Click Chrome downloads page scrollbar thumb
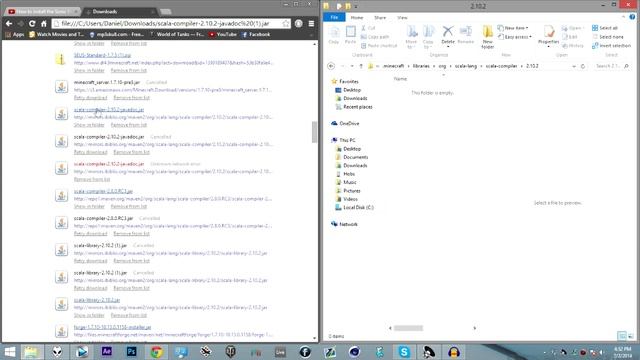640x360 pixels. pyautogui.click(x=314, y=132)
